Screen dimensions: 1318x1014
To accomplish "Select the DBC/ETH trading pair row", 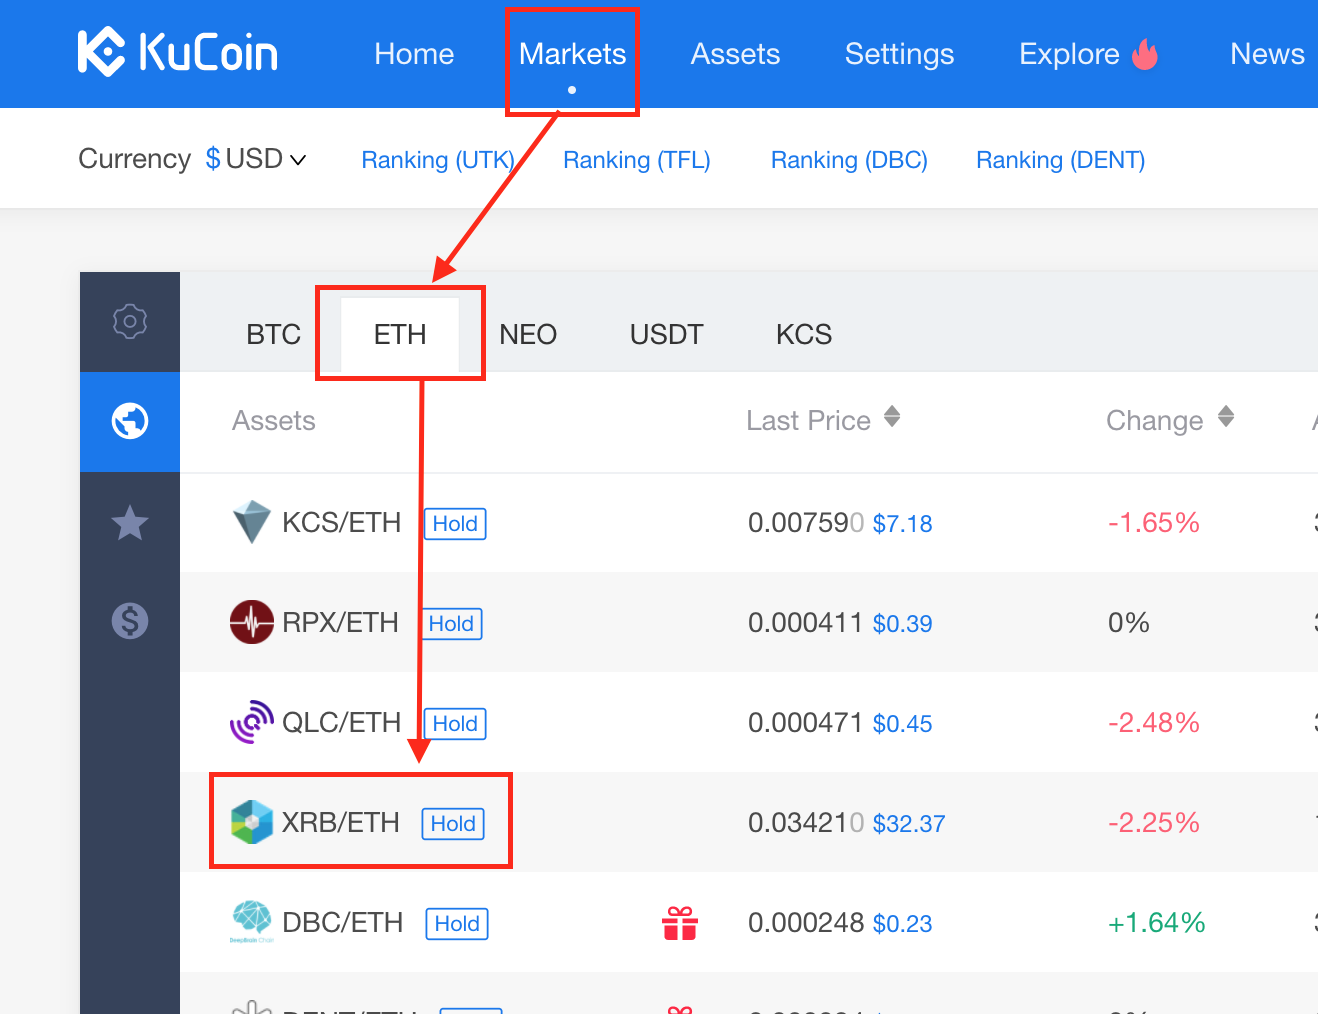I will click(749, 922).
